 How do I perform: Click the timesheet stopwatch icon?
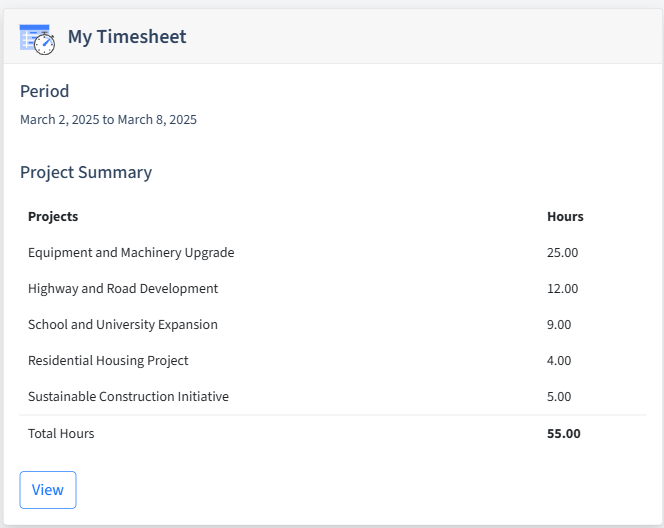tap(37, 39)
